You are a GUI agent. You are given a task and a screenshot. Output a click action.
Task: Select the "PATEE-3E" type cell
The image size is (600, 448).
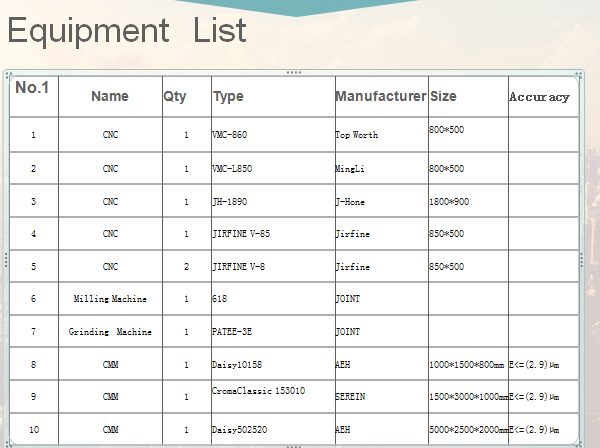click(231, 331)
